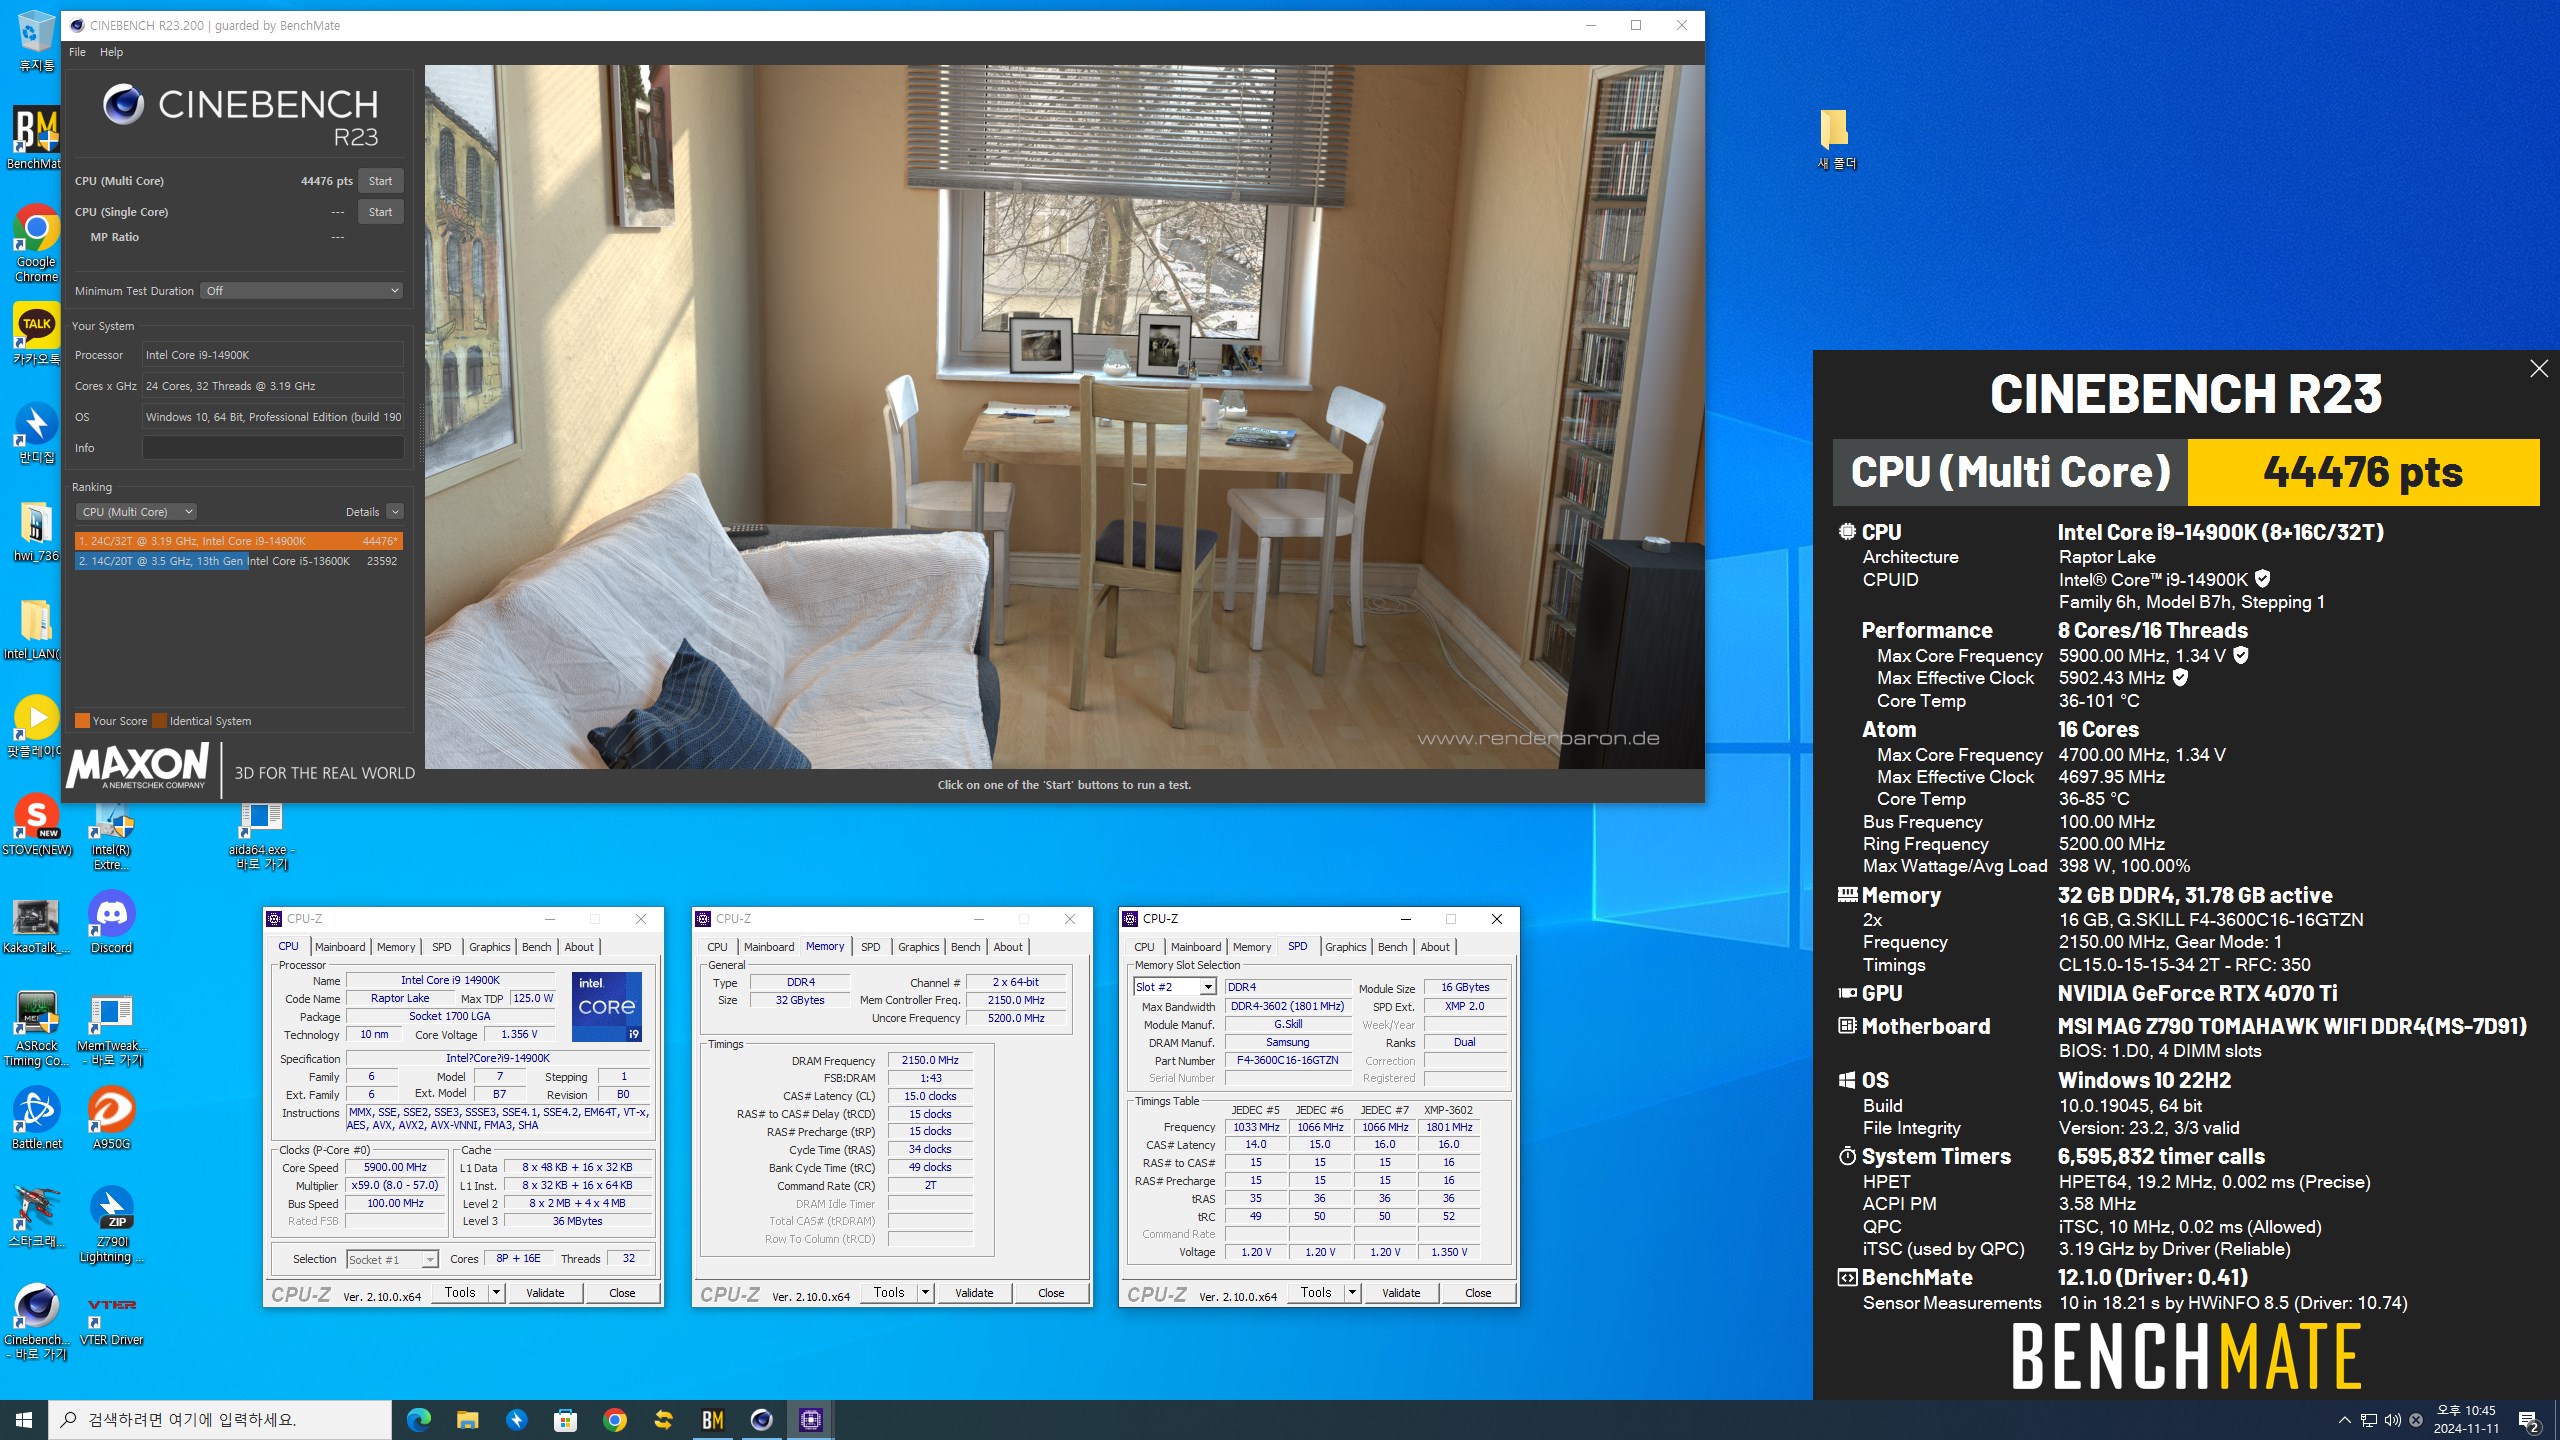Click the CPU-Z taskbar icon

(811, 1419)
